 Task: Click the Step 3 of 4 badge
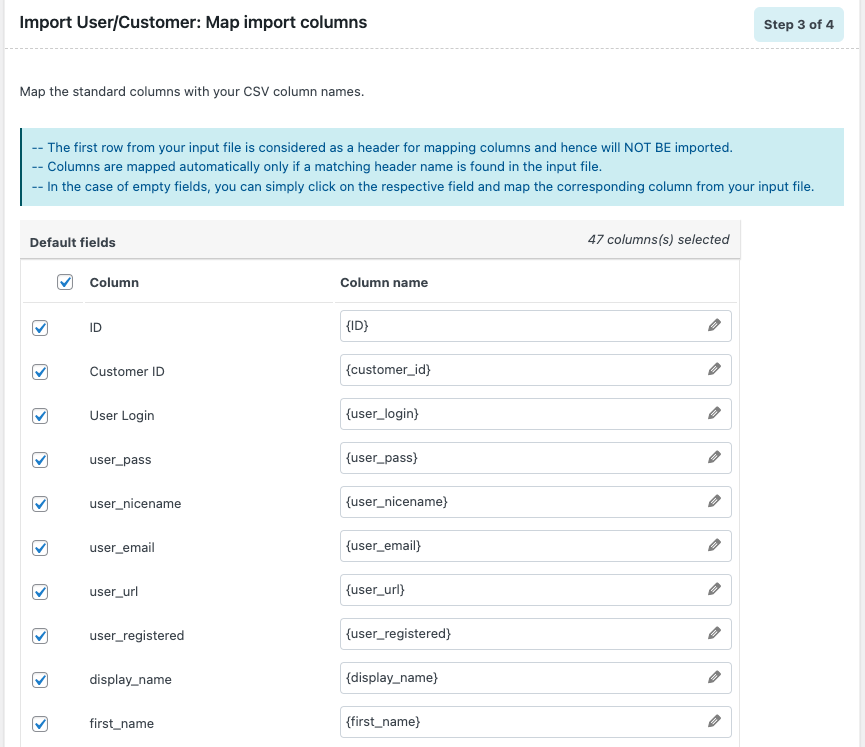tap(798, 24)
